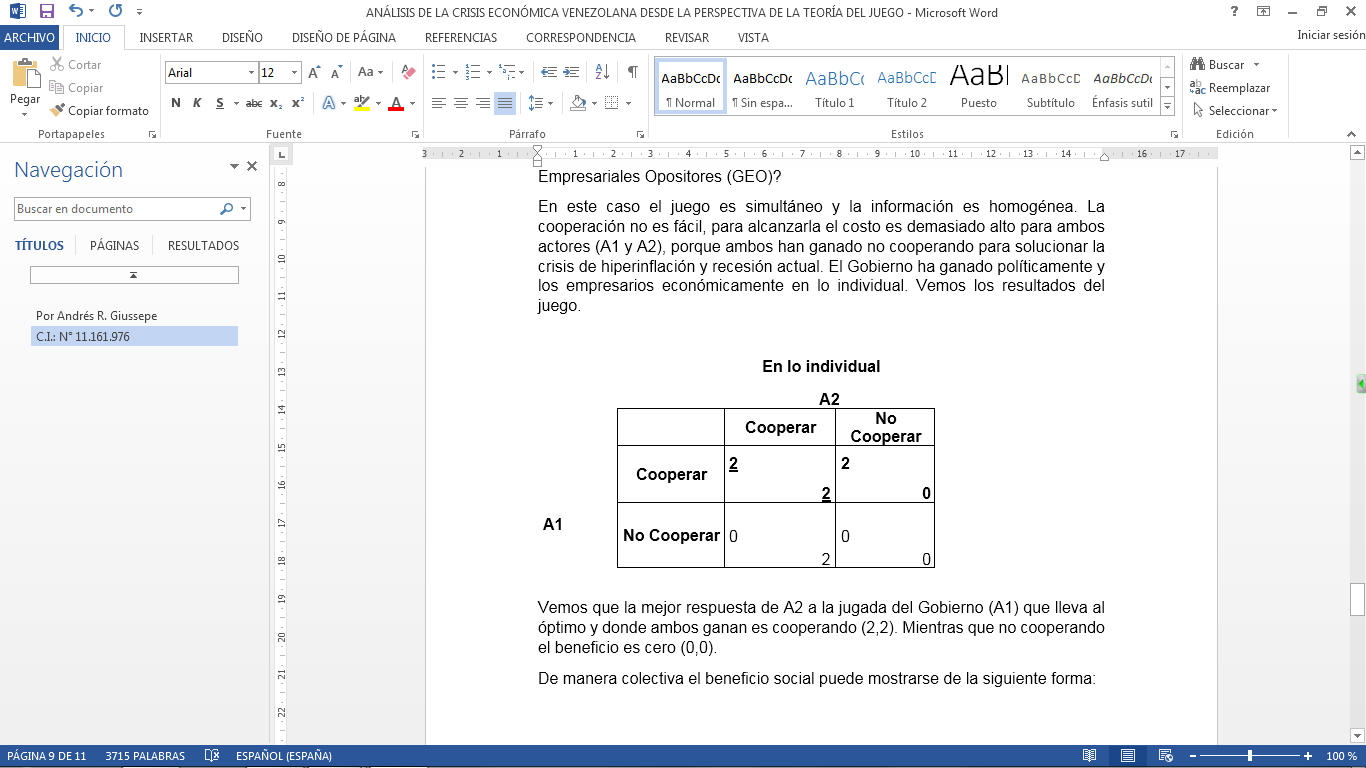This screenshot has width=1366, height=768.
Task: Clear all formatting eraser icon
Action: click(407, 73)
